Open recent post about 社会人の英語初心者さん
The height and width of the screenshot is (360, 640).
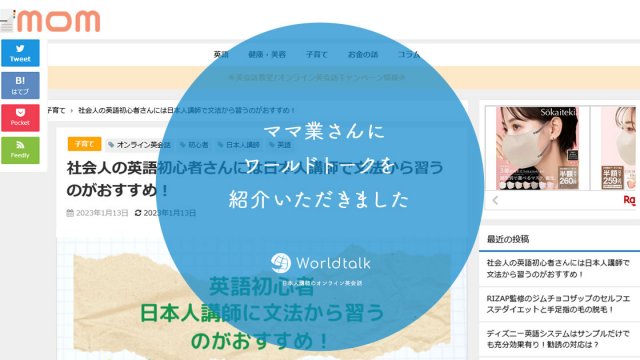(558, 269)
